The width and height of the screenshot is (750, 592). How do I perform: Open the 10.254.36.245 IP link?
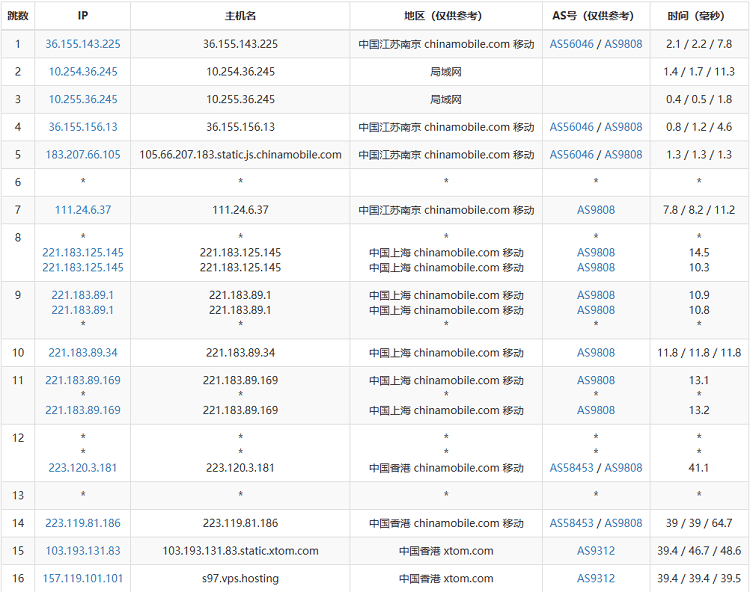[x=83, y=72]
